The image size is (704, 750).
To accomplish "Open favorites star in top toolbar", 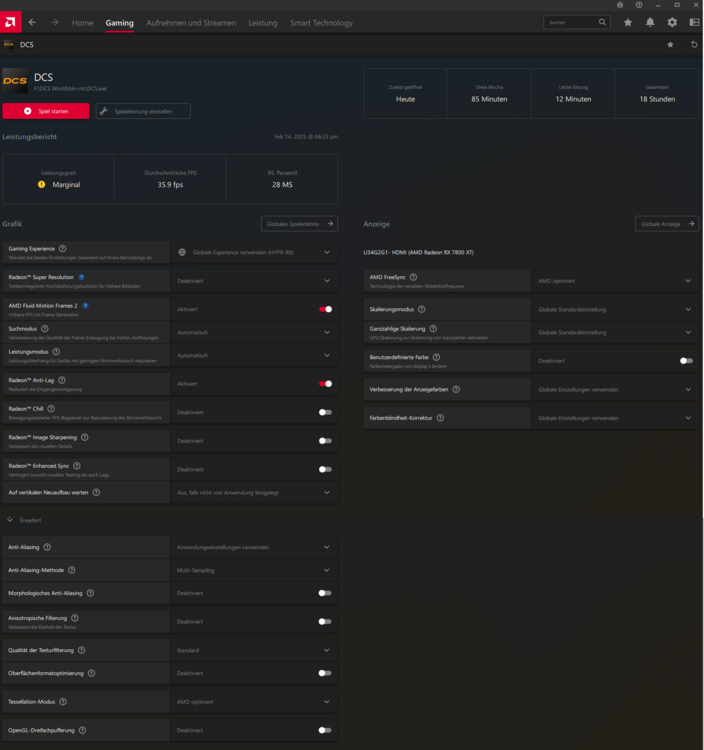I will 628,22.
